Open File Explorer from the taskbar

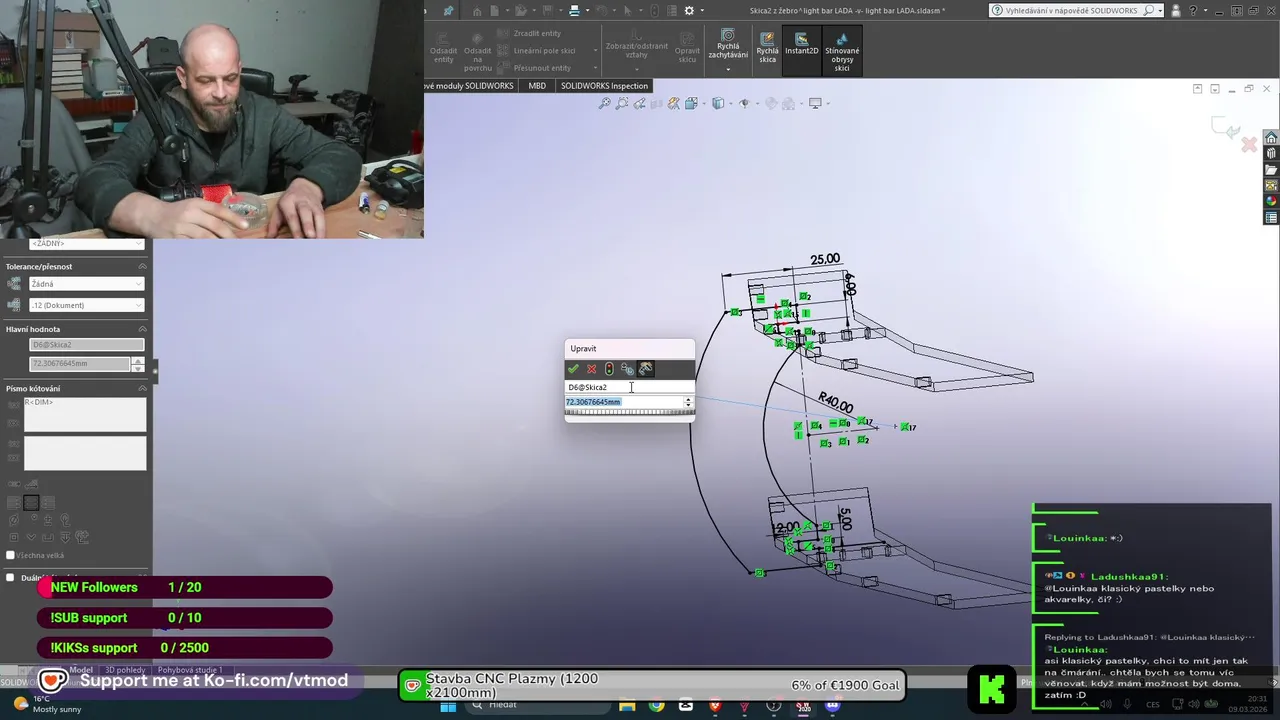pyautogui.click(x=627, y=706)
